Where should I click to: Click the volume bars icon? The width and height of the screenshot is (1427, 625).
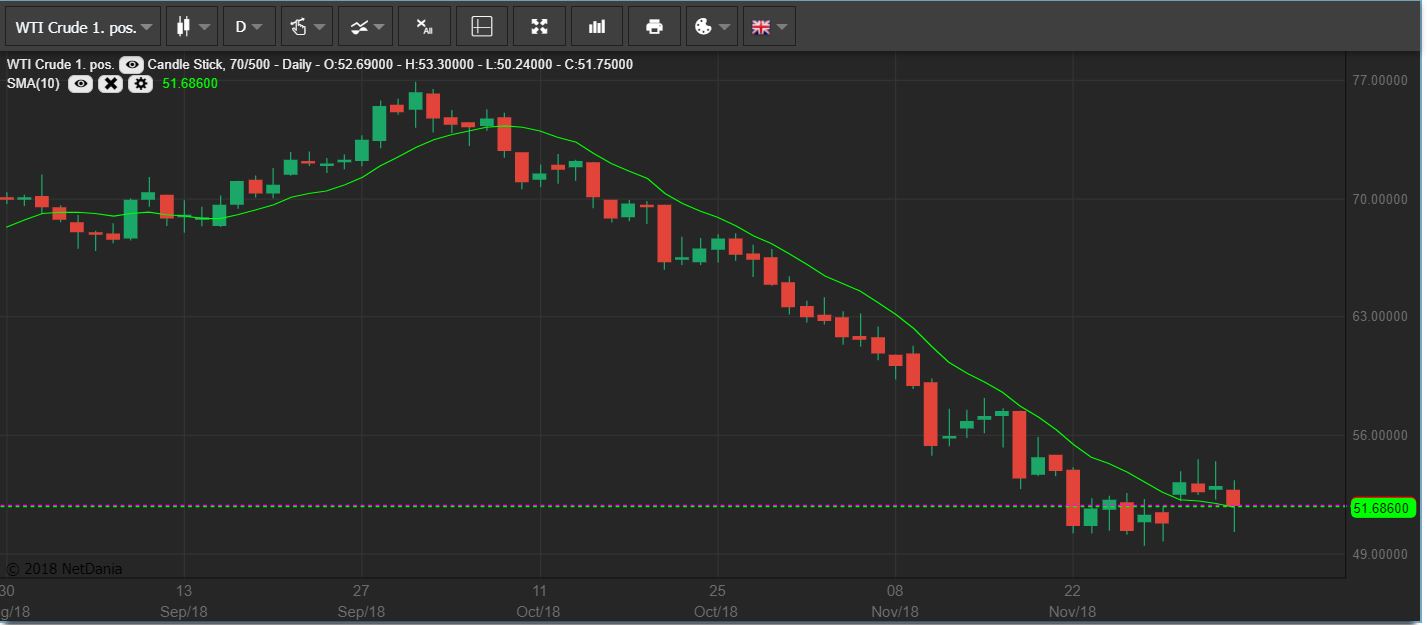pos(597,27)
